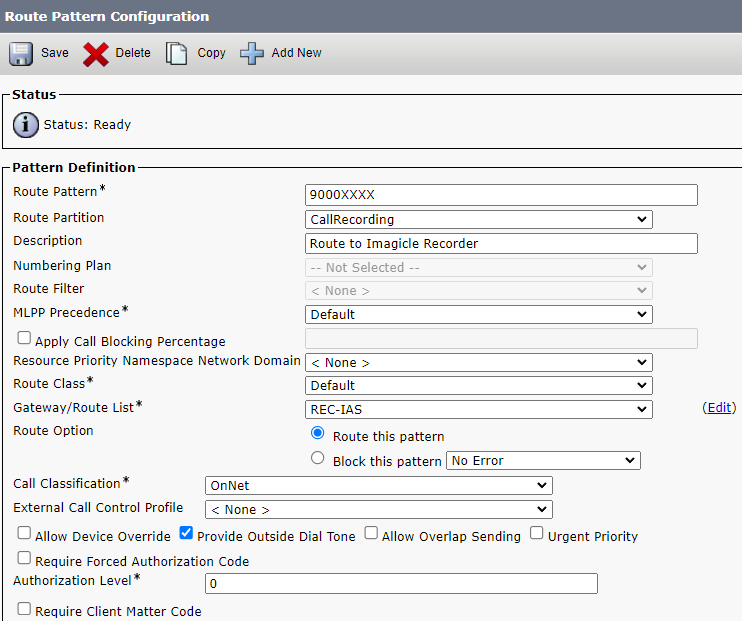The width and height of the screenshot is (742, 621).
Task: Click the Edit link beside Gateway/Route List
Action: pos(719,408)
